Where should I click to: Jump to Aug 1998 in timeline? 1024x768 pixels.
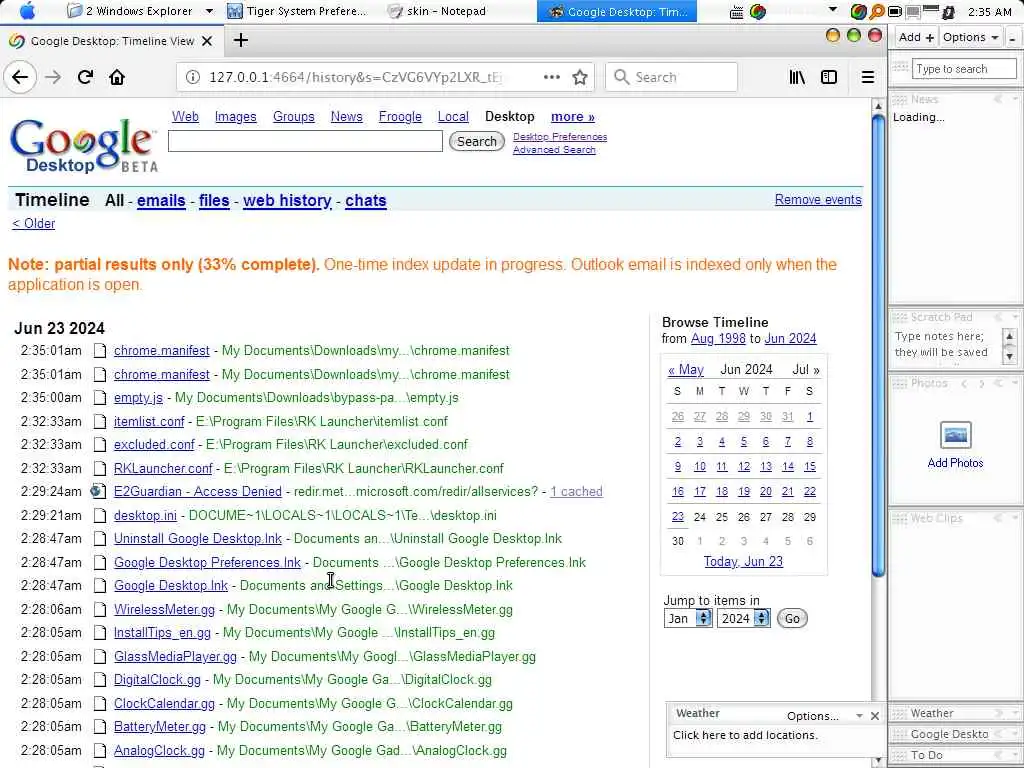tap(718, 338)
